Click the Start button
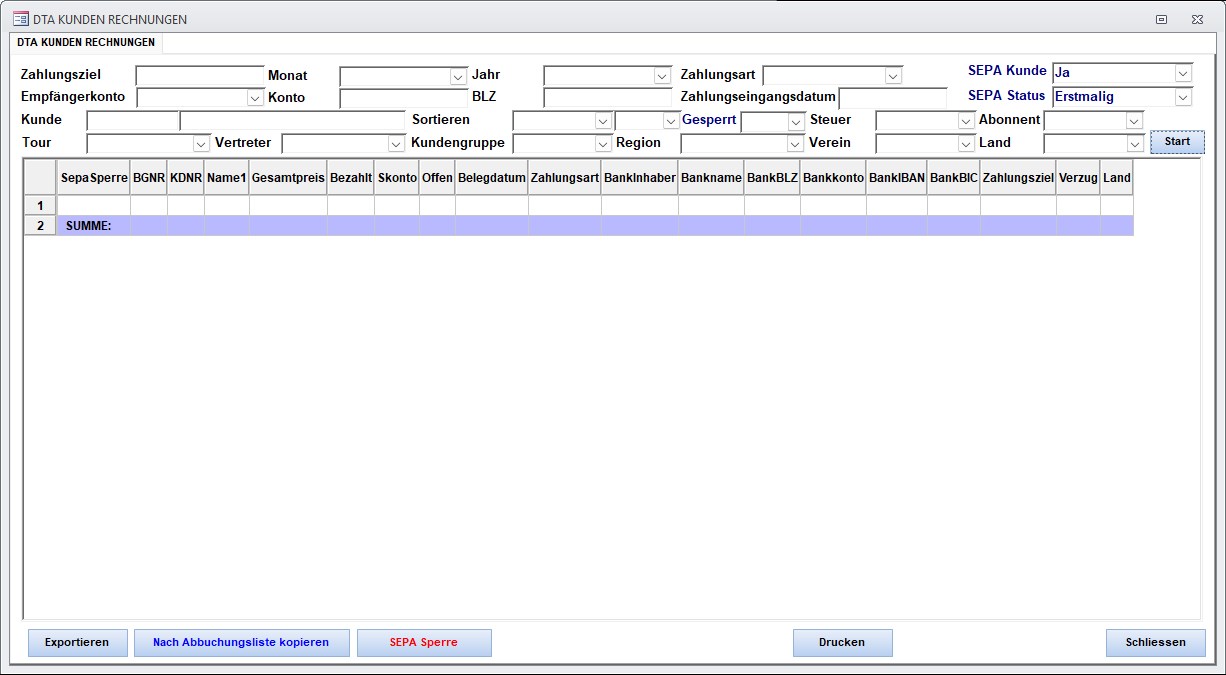The height and width of the screenshot is (675, 1226). [x=1177, y=142]
